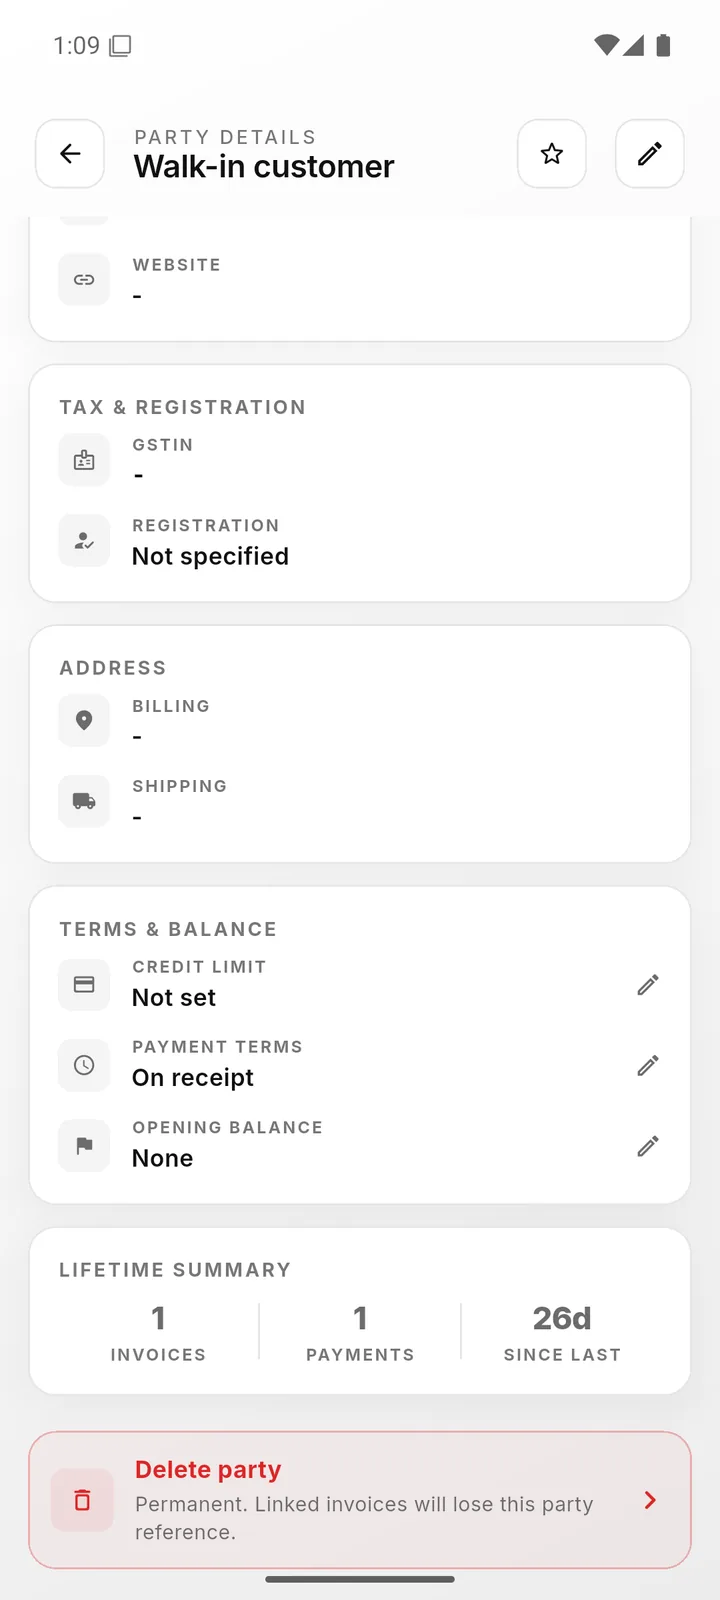Tap the billing location pin icon
The width and height of the screenshot is (720, 1600).
pos(84,721)
